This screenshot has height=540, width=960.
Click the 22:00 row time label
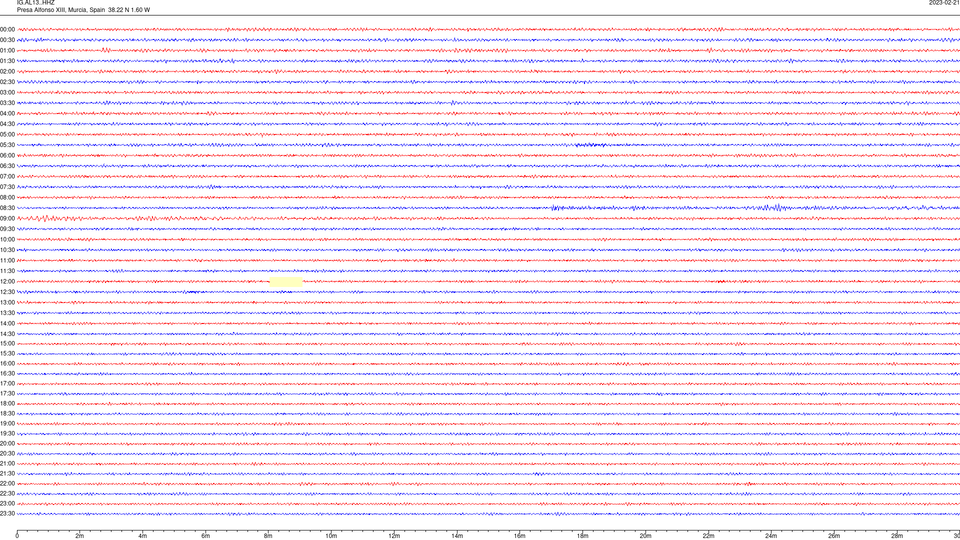pyautogui.click(x=7, y=484)
